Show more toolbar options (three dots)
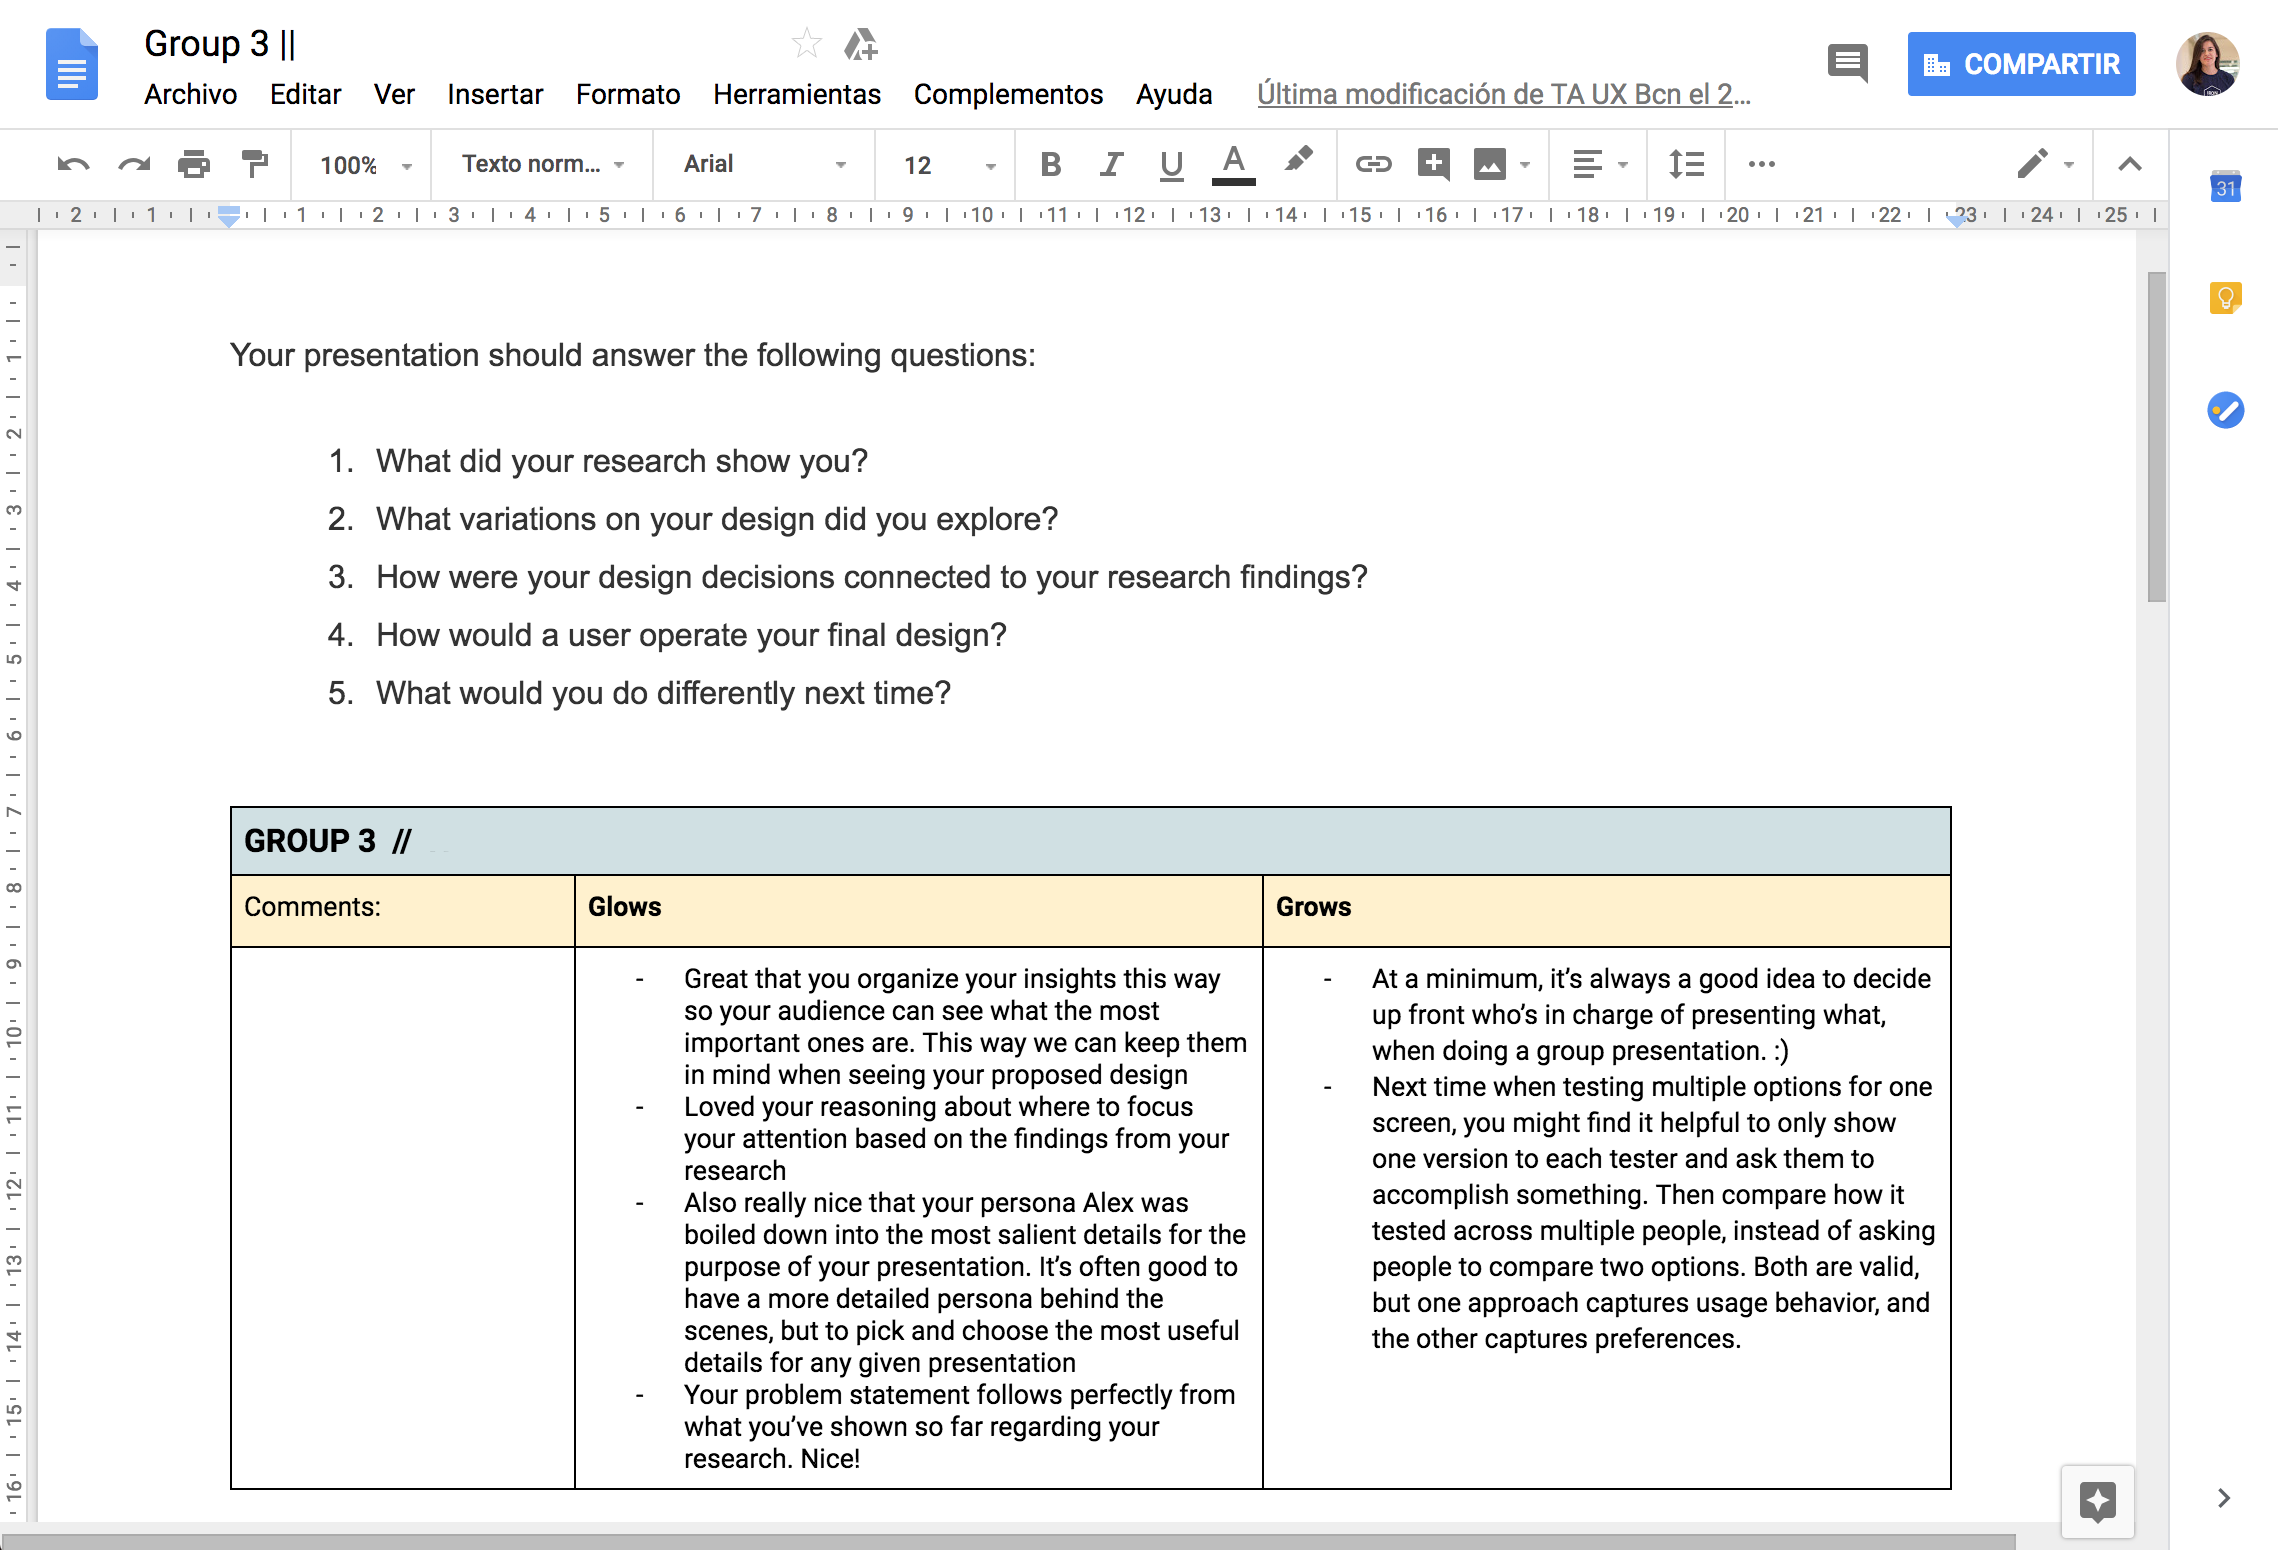 [1761, 164]
